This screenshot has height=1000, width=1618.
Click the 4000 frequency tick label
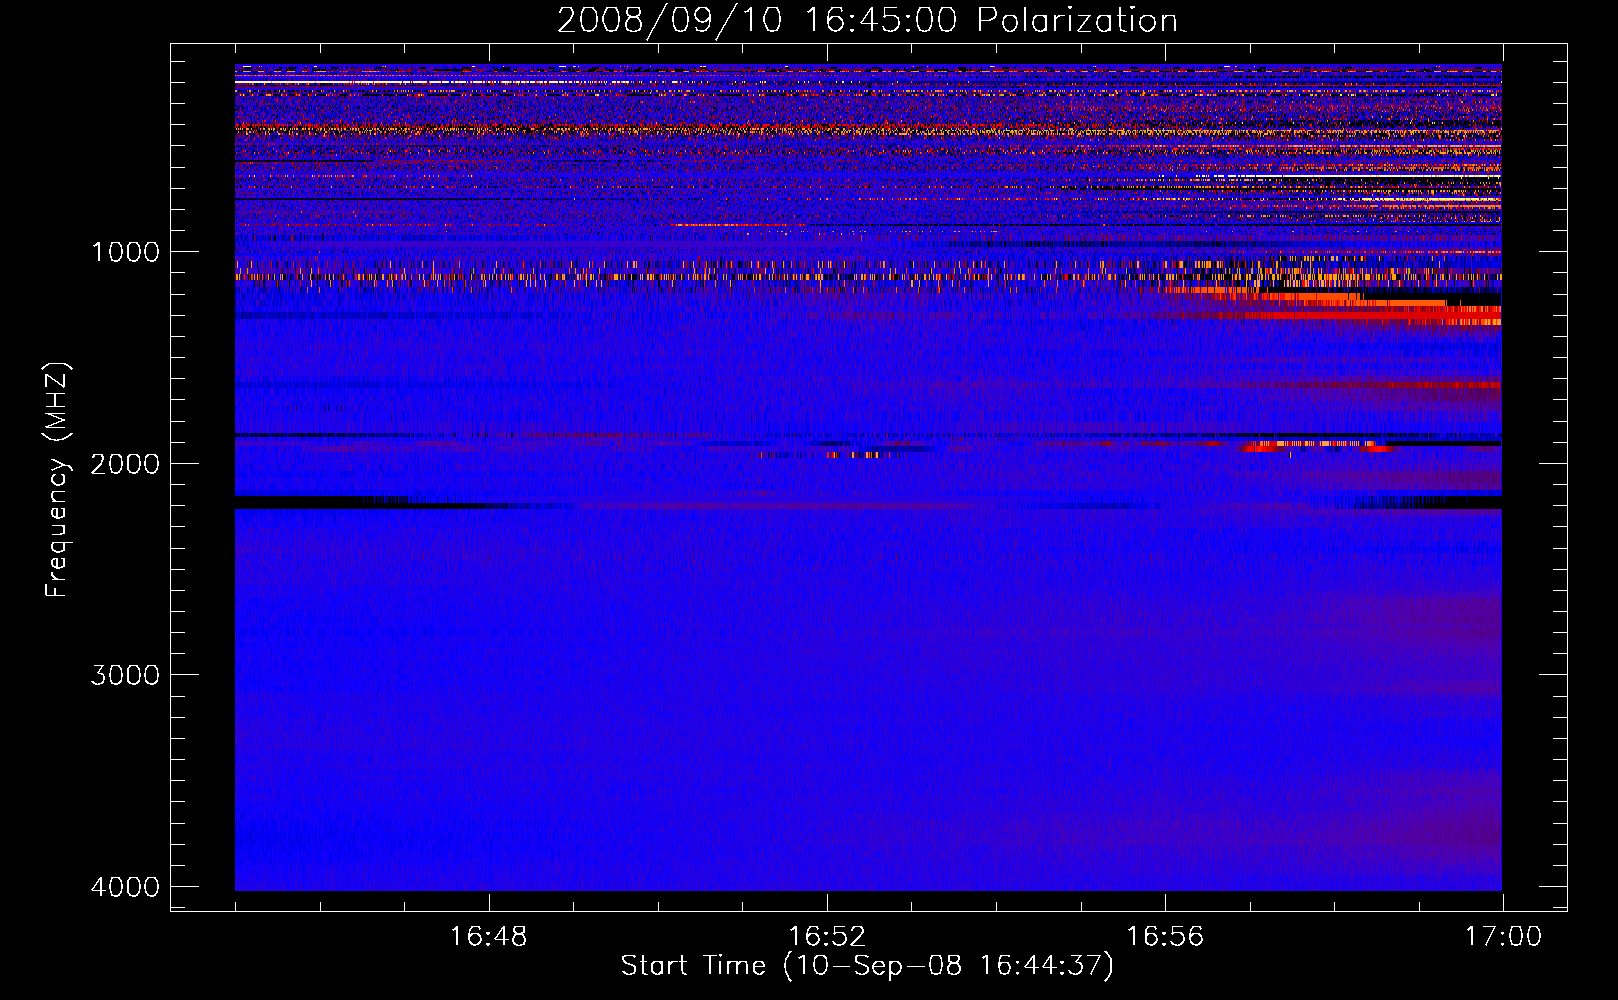[x=125, y=887]
